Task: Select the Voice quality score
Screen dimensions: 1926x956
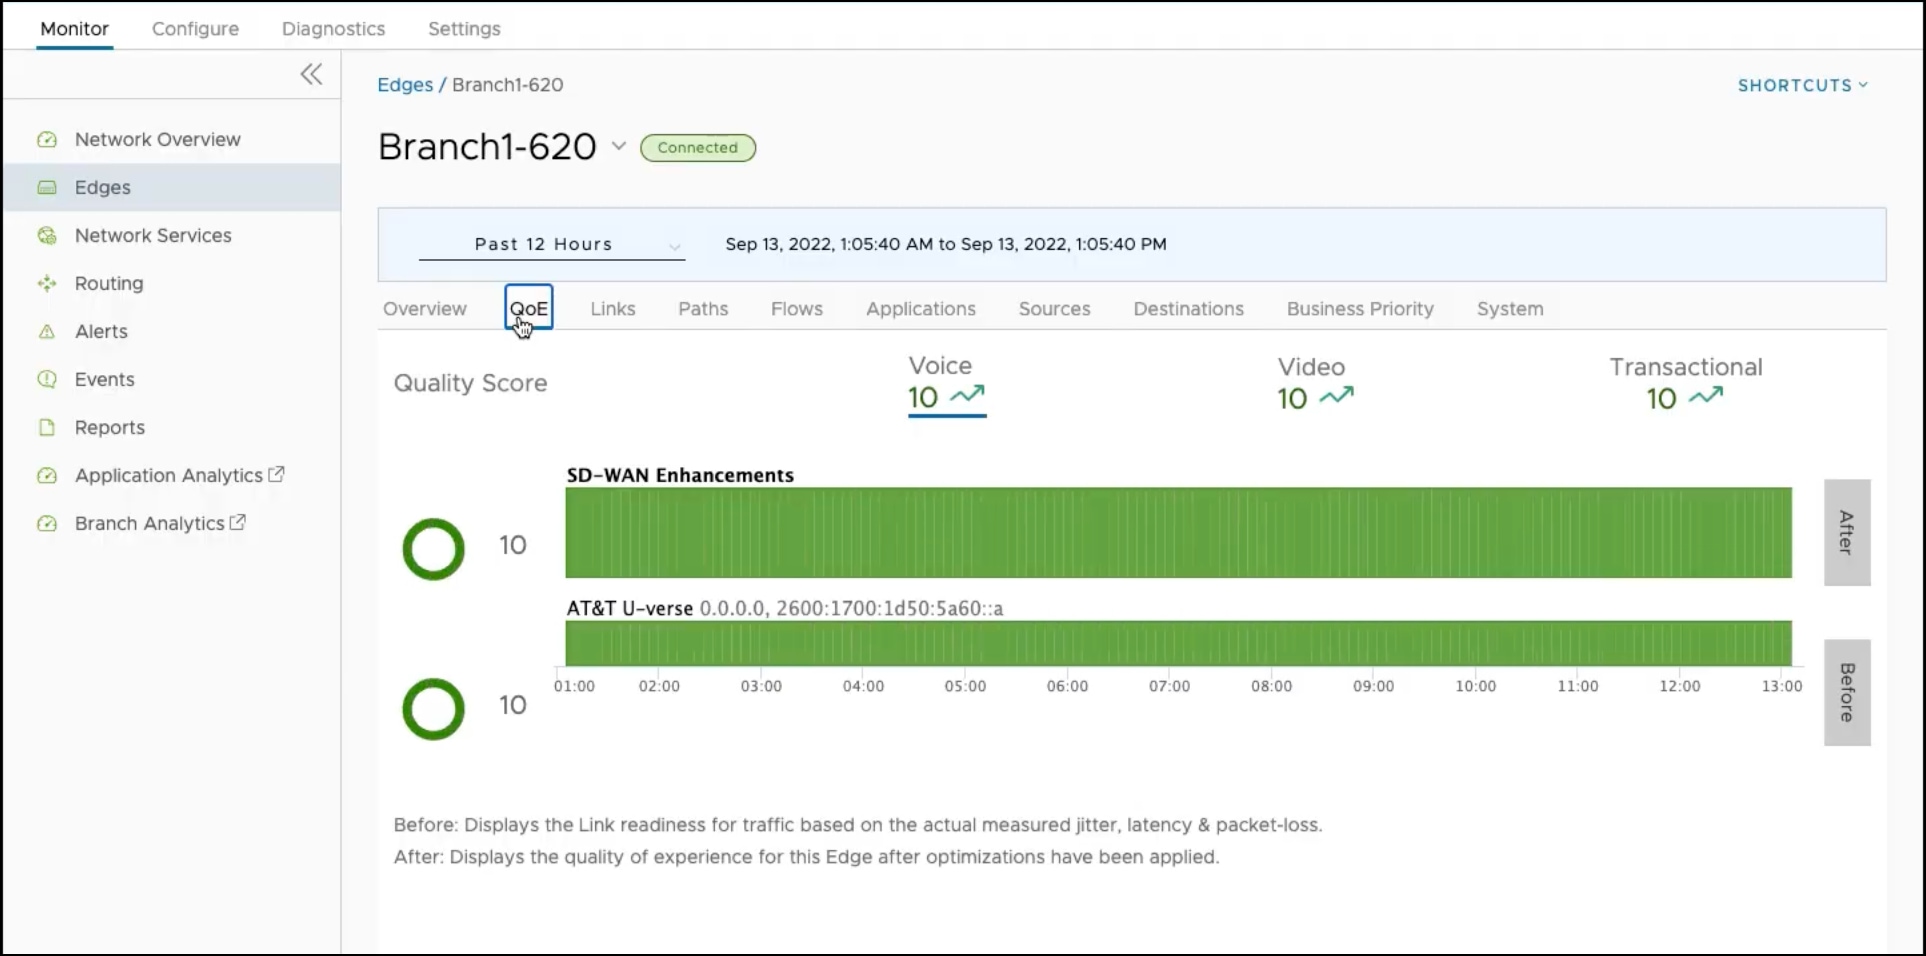Action: tap(946, 384)
